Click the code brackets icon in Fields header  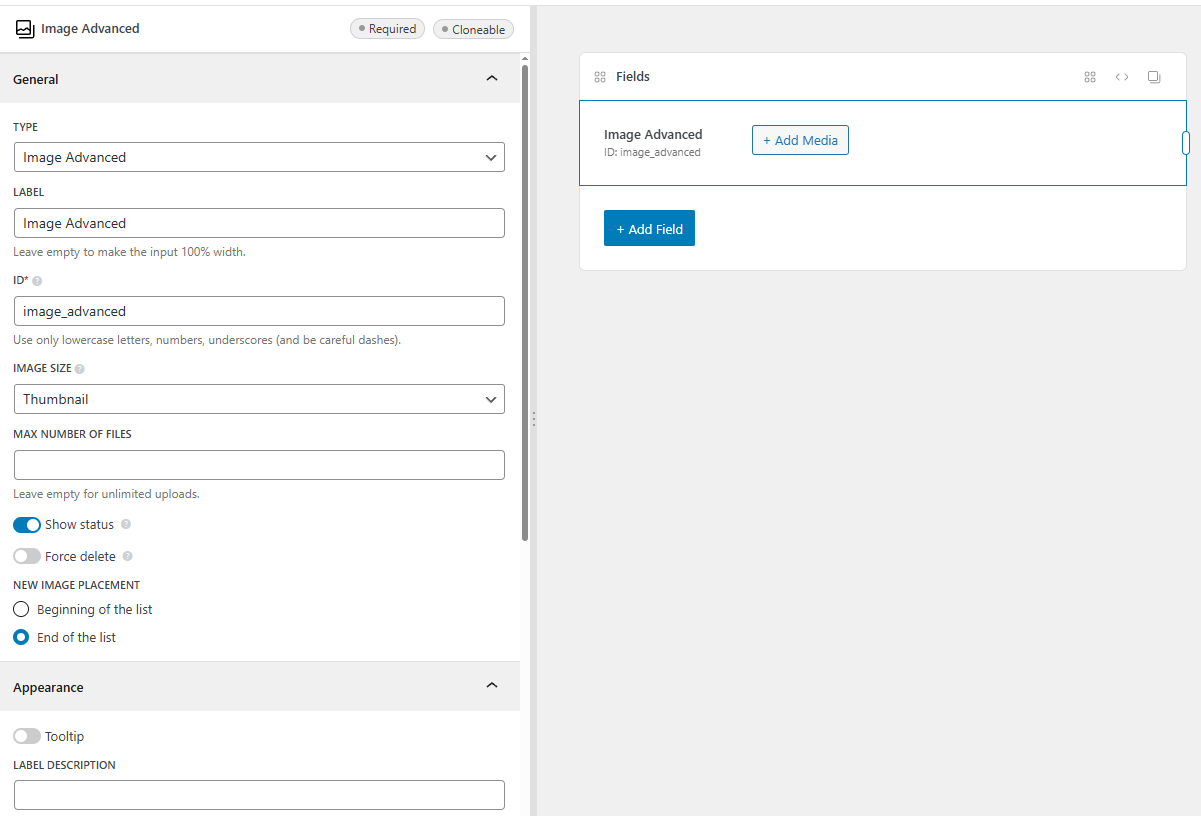click(x=1122, y=77)
